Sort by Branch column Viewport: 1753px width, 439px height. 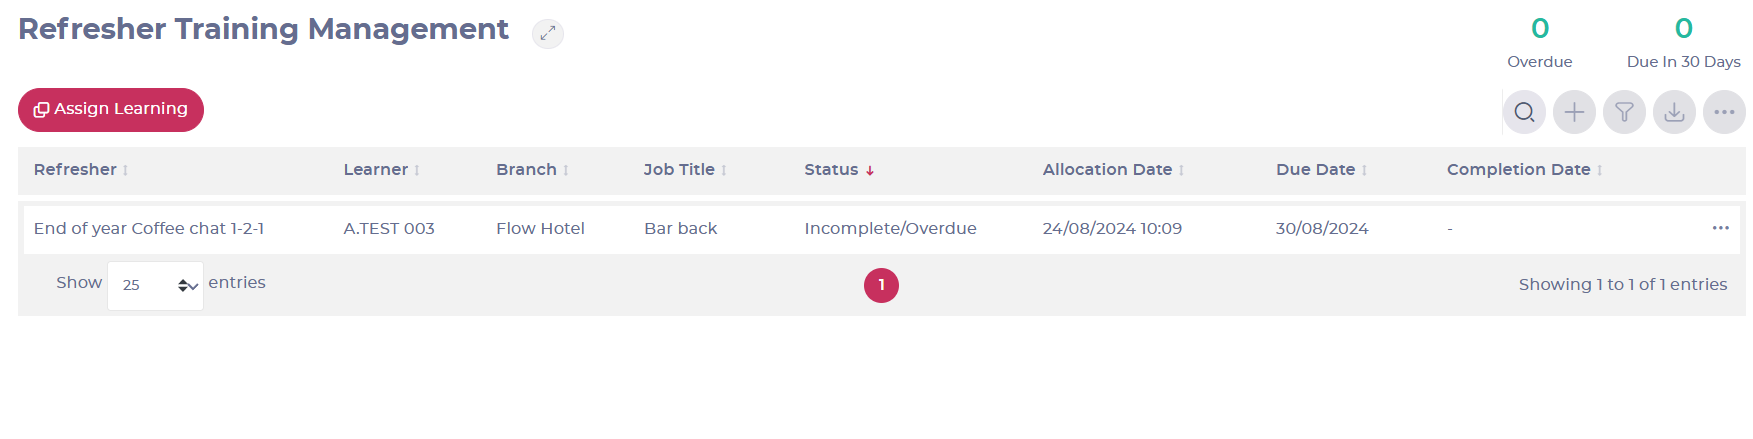(532, 170)
